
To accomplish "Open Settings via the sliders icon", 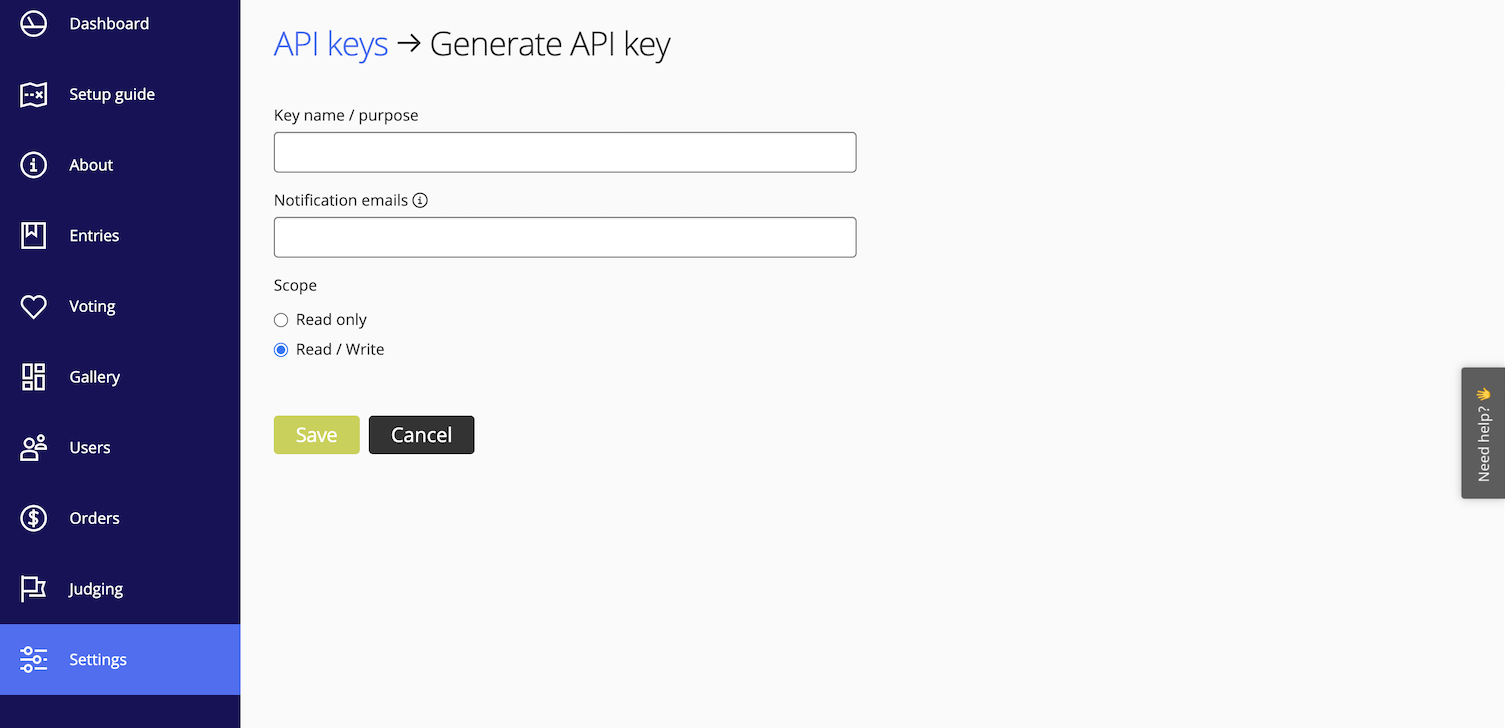I will point(33,659).
